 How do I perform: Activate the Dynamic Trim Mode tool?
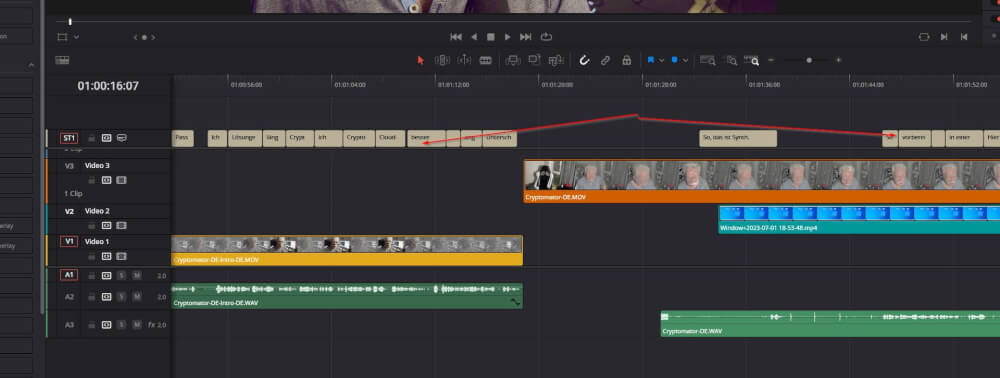[464, 60]
